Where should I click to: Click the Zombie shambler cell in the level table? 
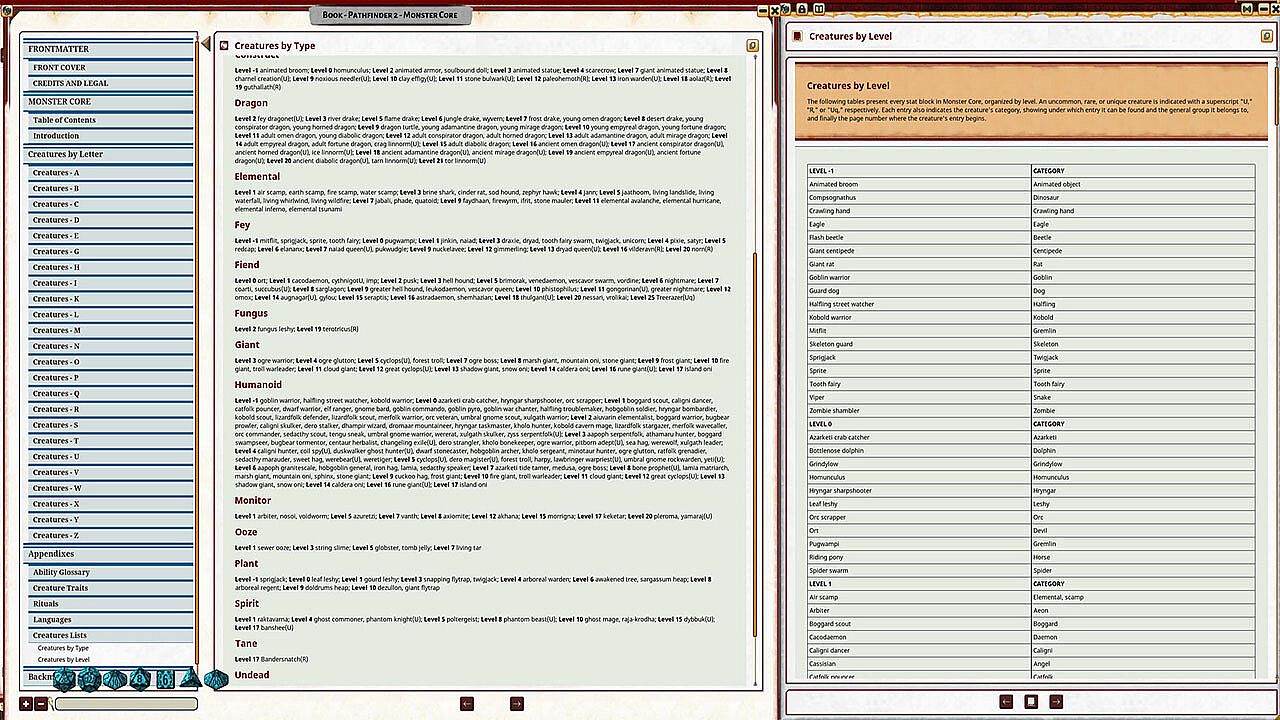point(919,411)
